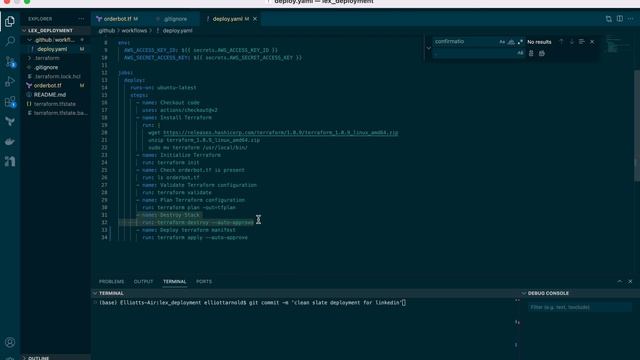This screenshot has height=360, width=640.
Task: Close the deploy.yaml tab
Action: [255, 19]
